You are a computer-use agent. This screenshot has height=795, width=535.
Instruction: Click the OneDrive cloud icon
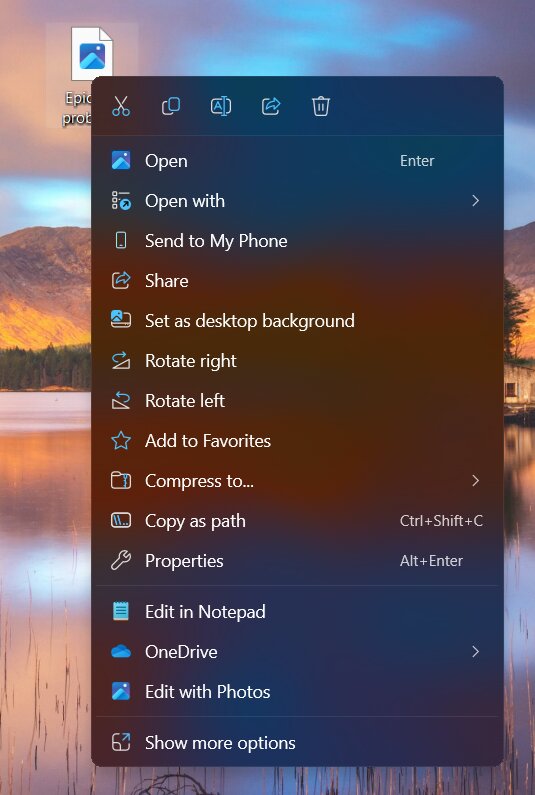121,652
